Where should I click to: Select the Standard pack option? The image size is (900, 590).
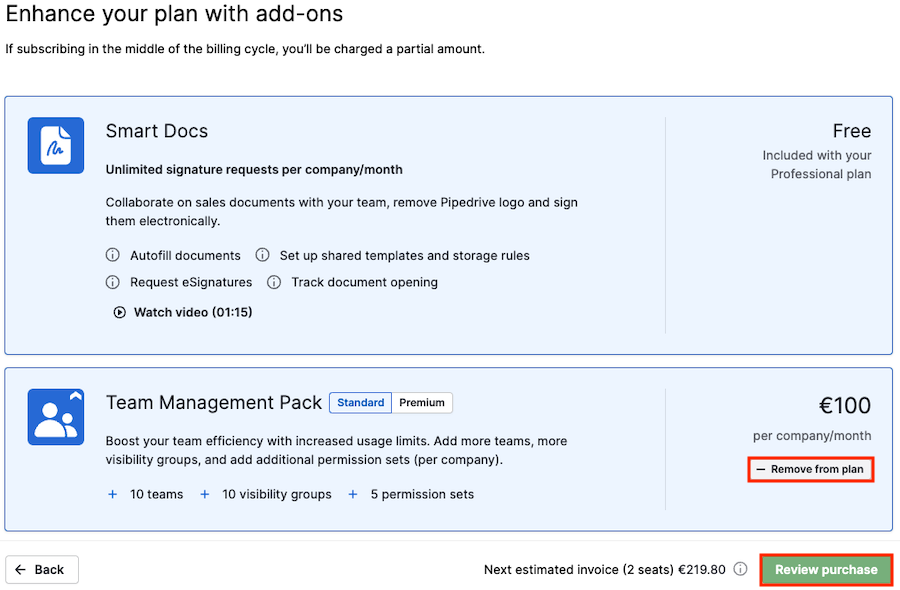pyautogui.click(x=360, y=403)
